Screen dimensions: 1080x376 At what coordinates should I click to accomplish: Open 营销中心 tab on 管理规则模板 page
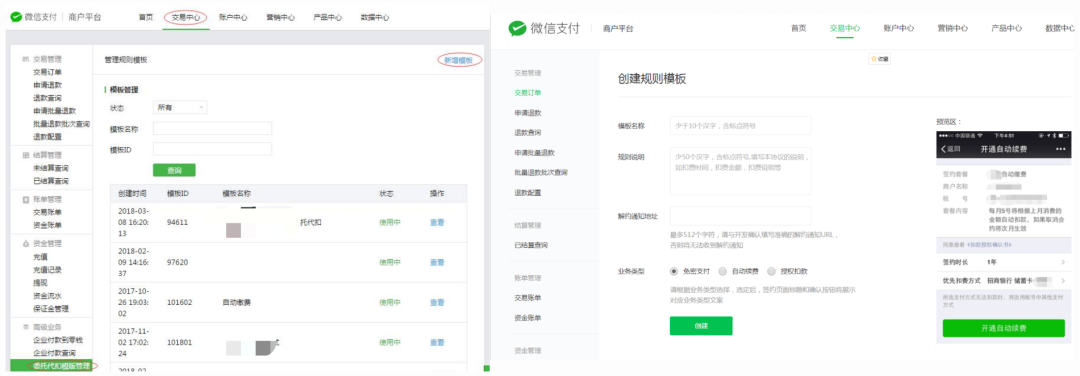280,18
